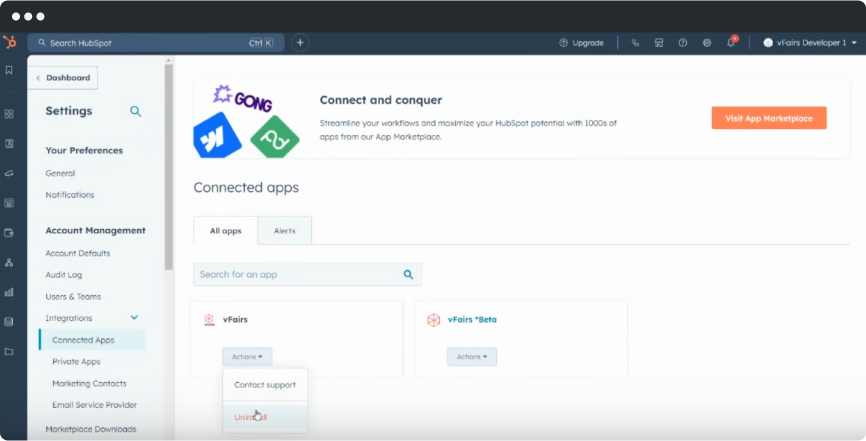Choose Contact support from Actions menu
The width and height of the screenshot is (866, 441).
pyautogui.click(x=265, y=385)
